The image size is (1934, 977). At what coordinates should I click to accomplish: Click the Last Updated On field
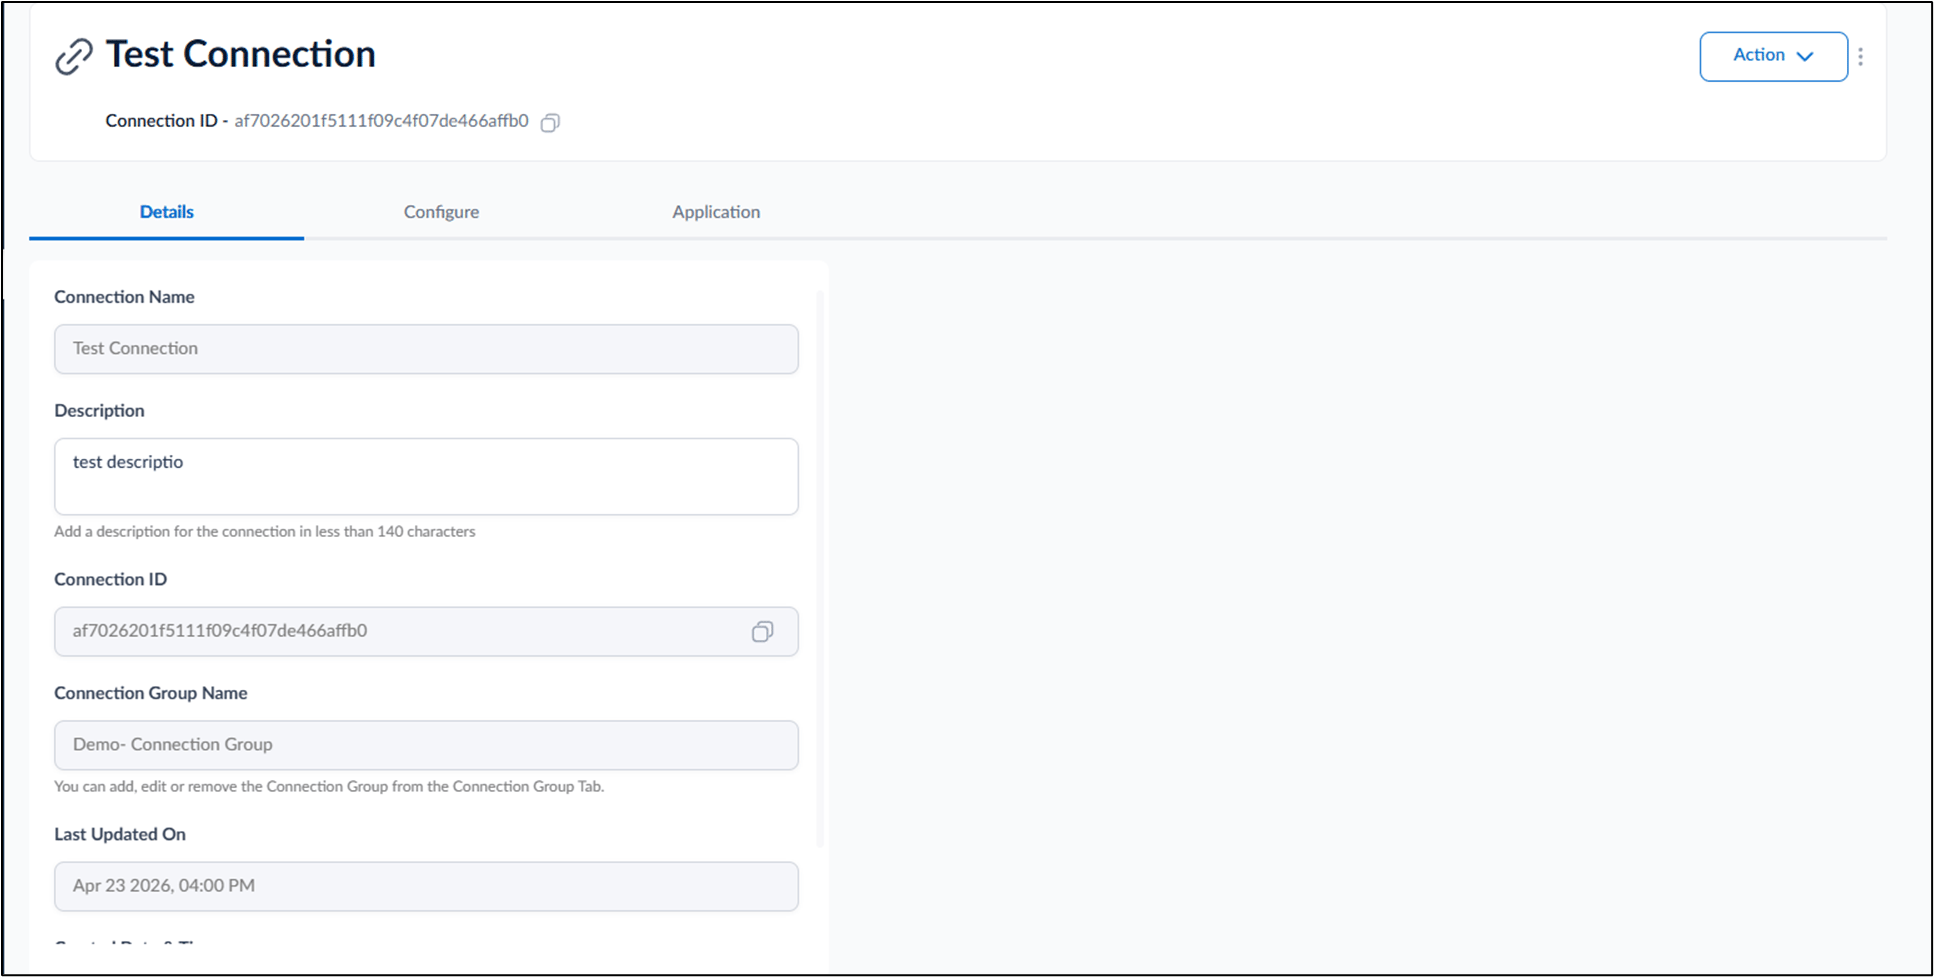pyautogui.click(x=426, y=886)
